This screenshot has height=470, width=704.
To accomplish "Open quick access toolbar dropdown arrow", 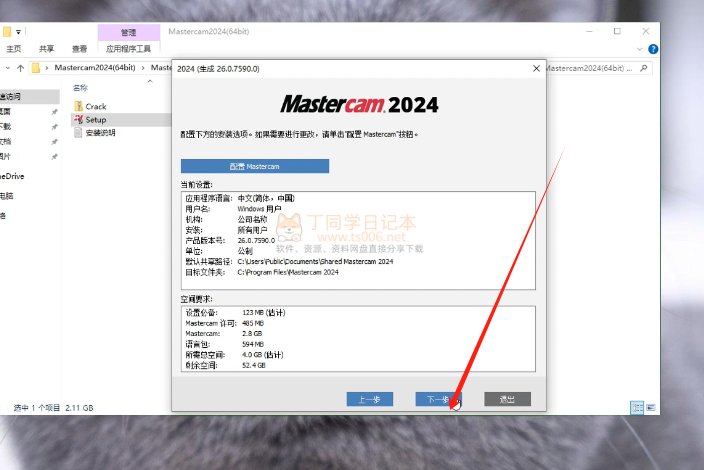I will tap(18, 32).
